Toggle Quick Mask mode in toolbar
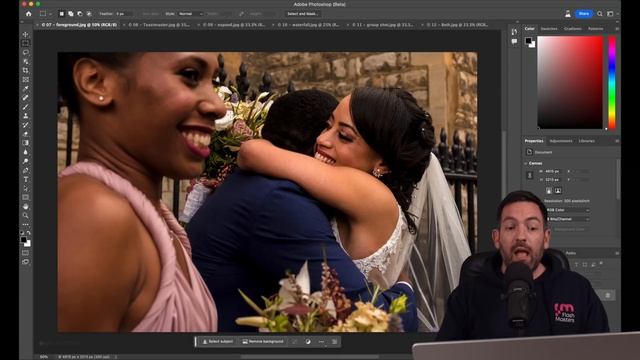 tap(26, 253)
